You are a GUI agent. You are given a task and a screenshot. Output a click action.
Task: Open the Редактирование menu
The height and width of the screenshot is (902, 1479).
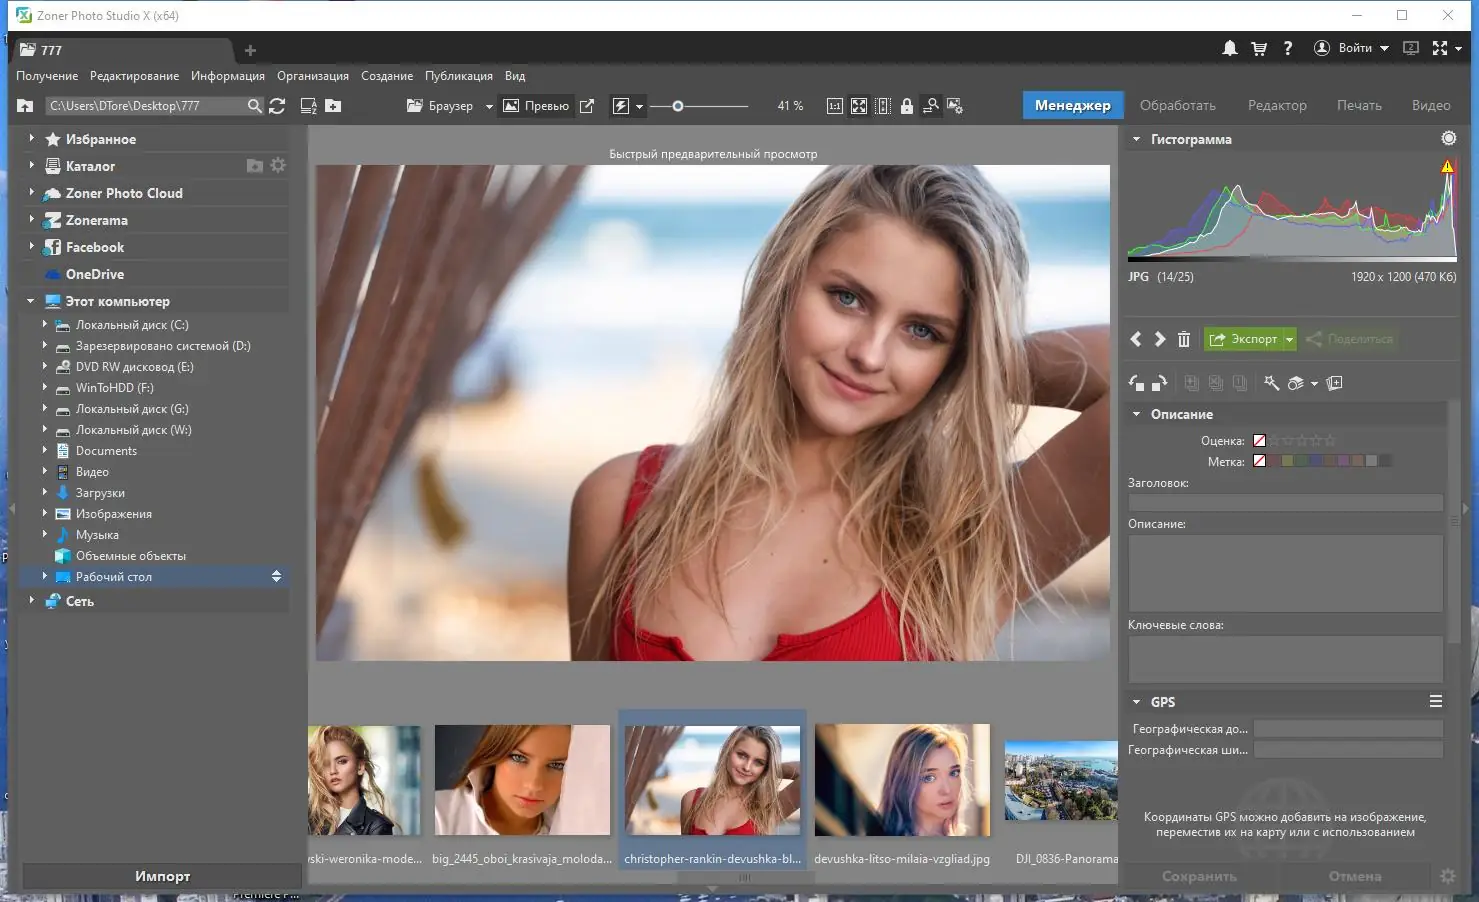[x=134, y=76]
